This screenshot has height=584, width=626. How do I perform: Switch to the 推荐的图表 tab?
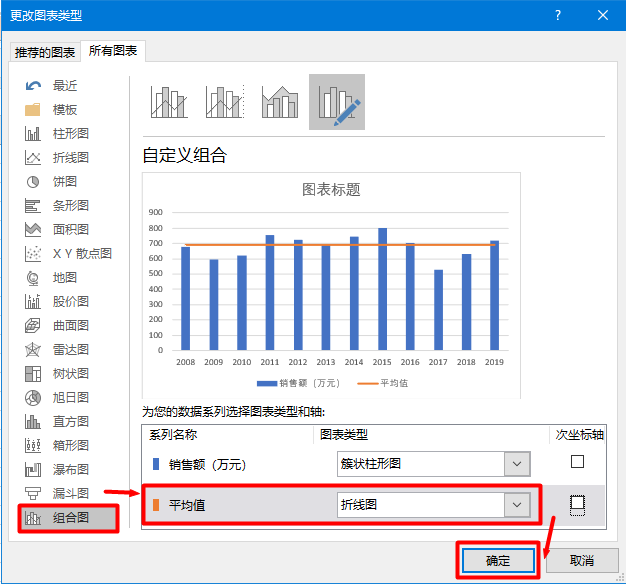(45, 52)
